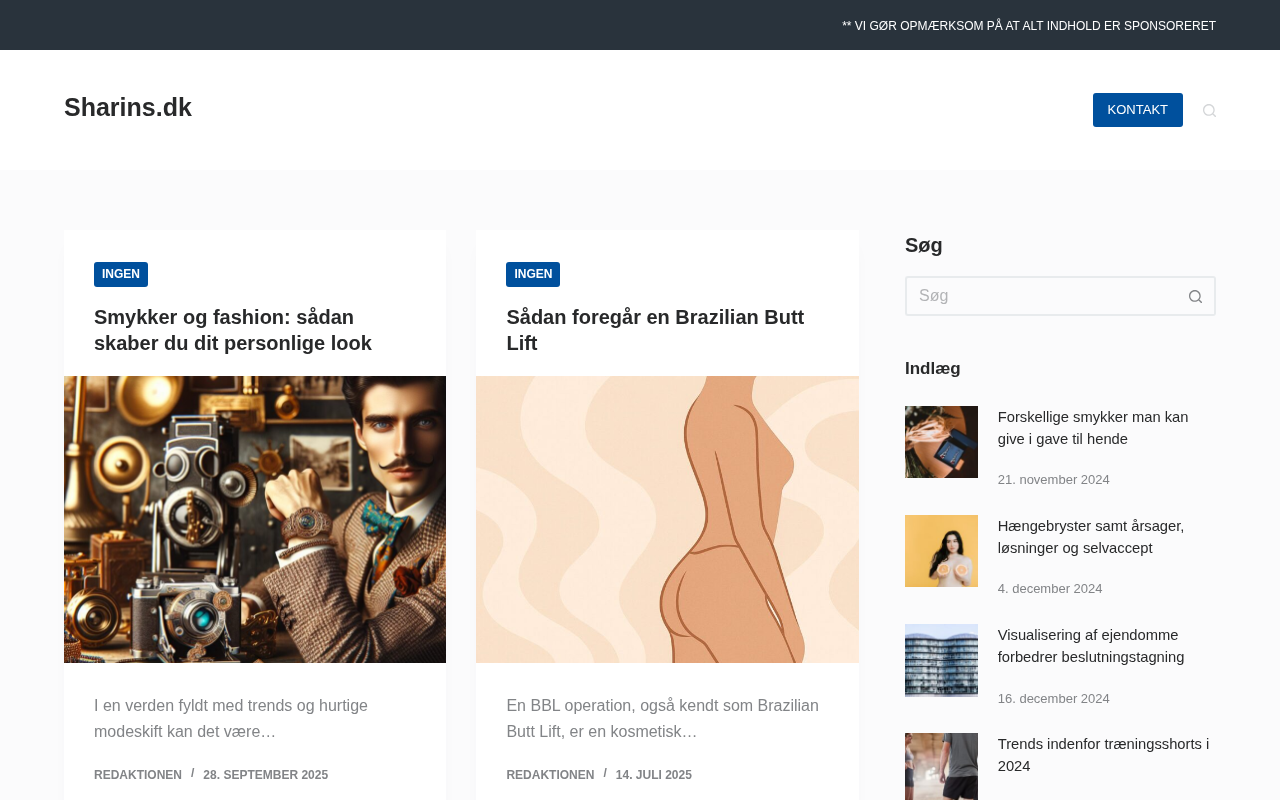Open Trends indenfor træningsshorts post
1280x800 pixels.
[x=1103, y=755]
